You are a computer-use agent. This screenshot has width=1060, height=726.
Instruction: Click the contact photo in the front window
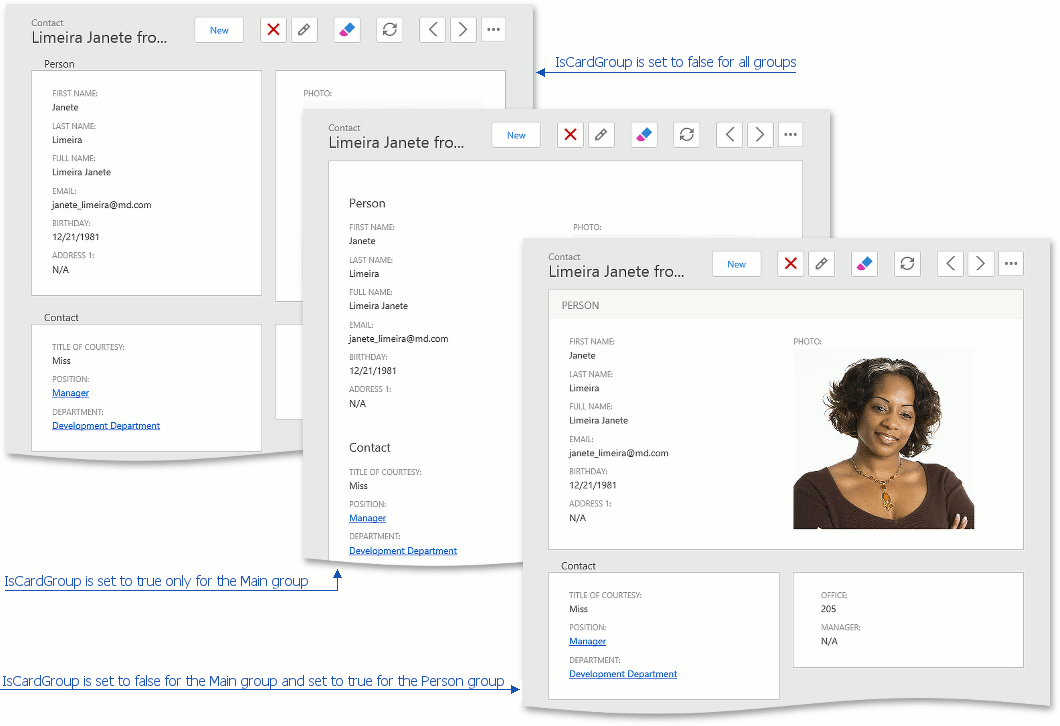click(883, 439)
